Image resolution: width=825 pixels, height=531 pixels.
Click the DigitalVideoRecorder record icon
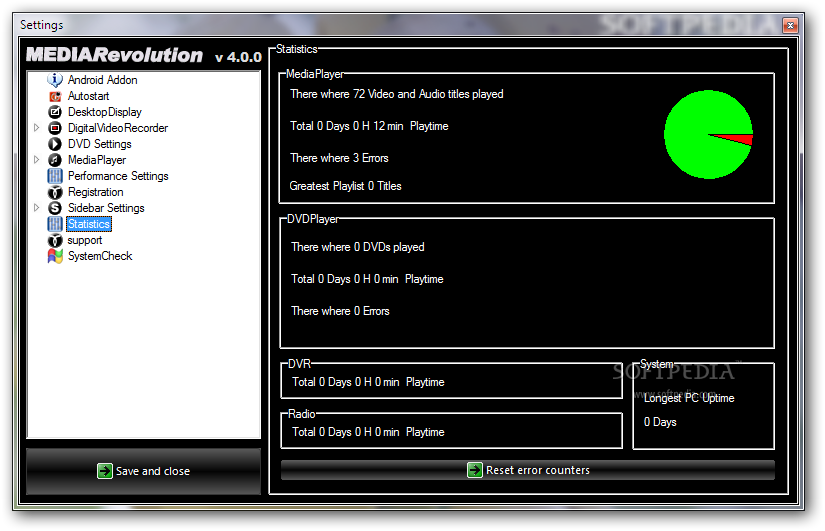55,128
